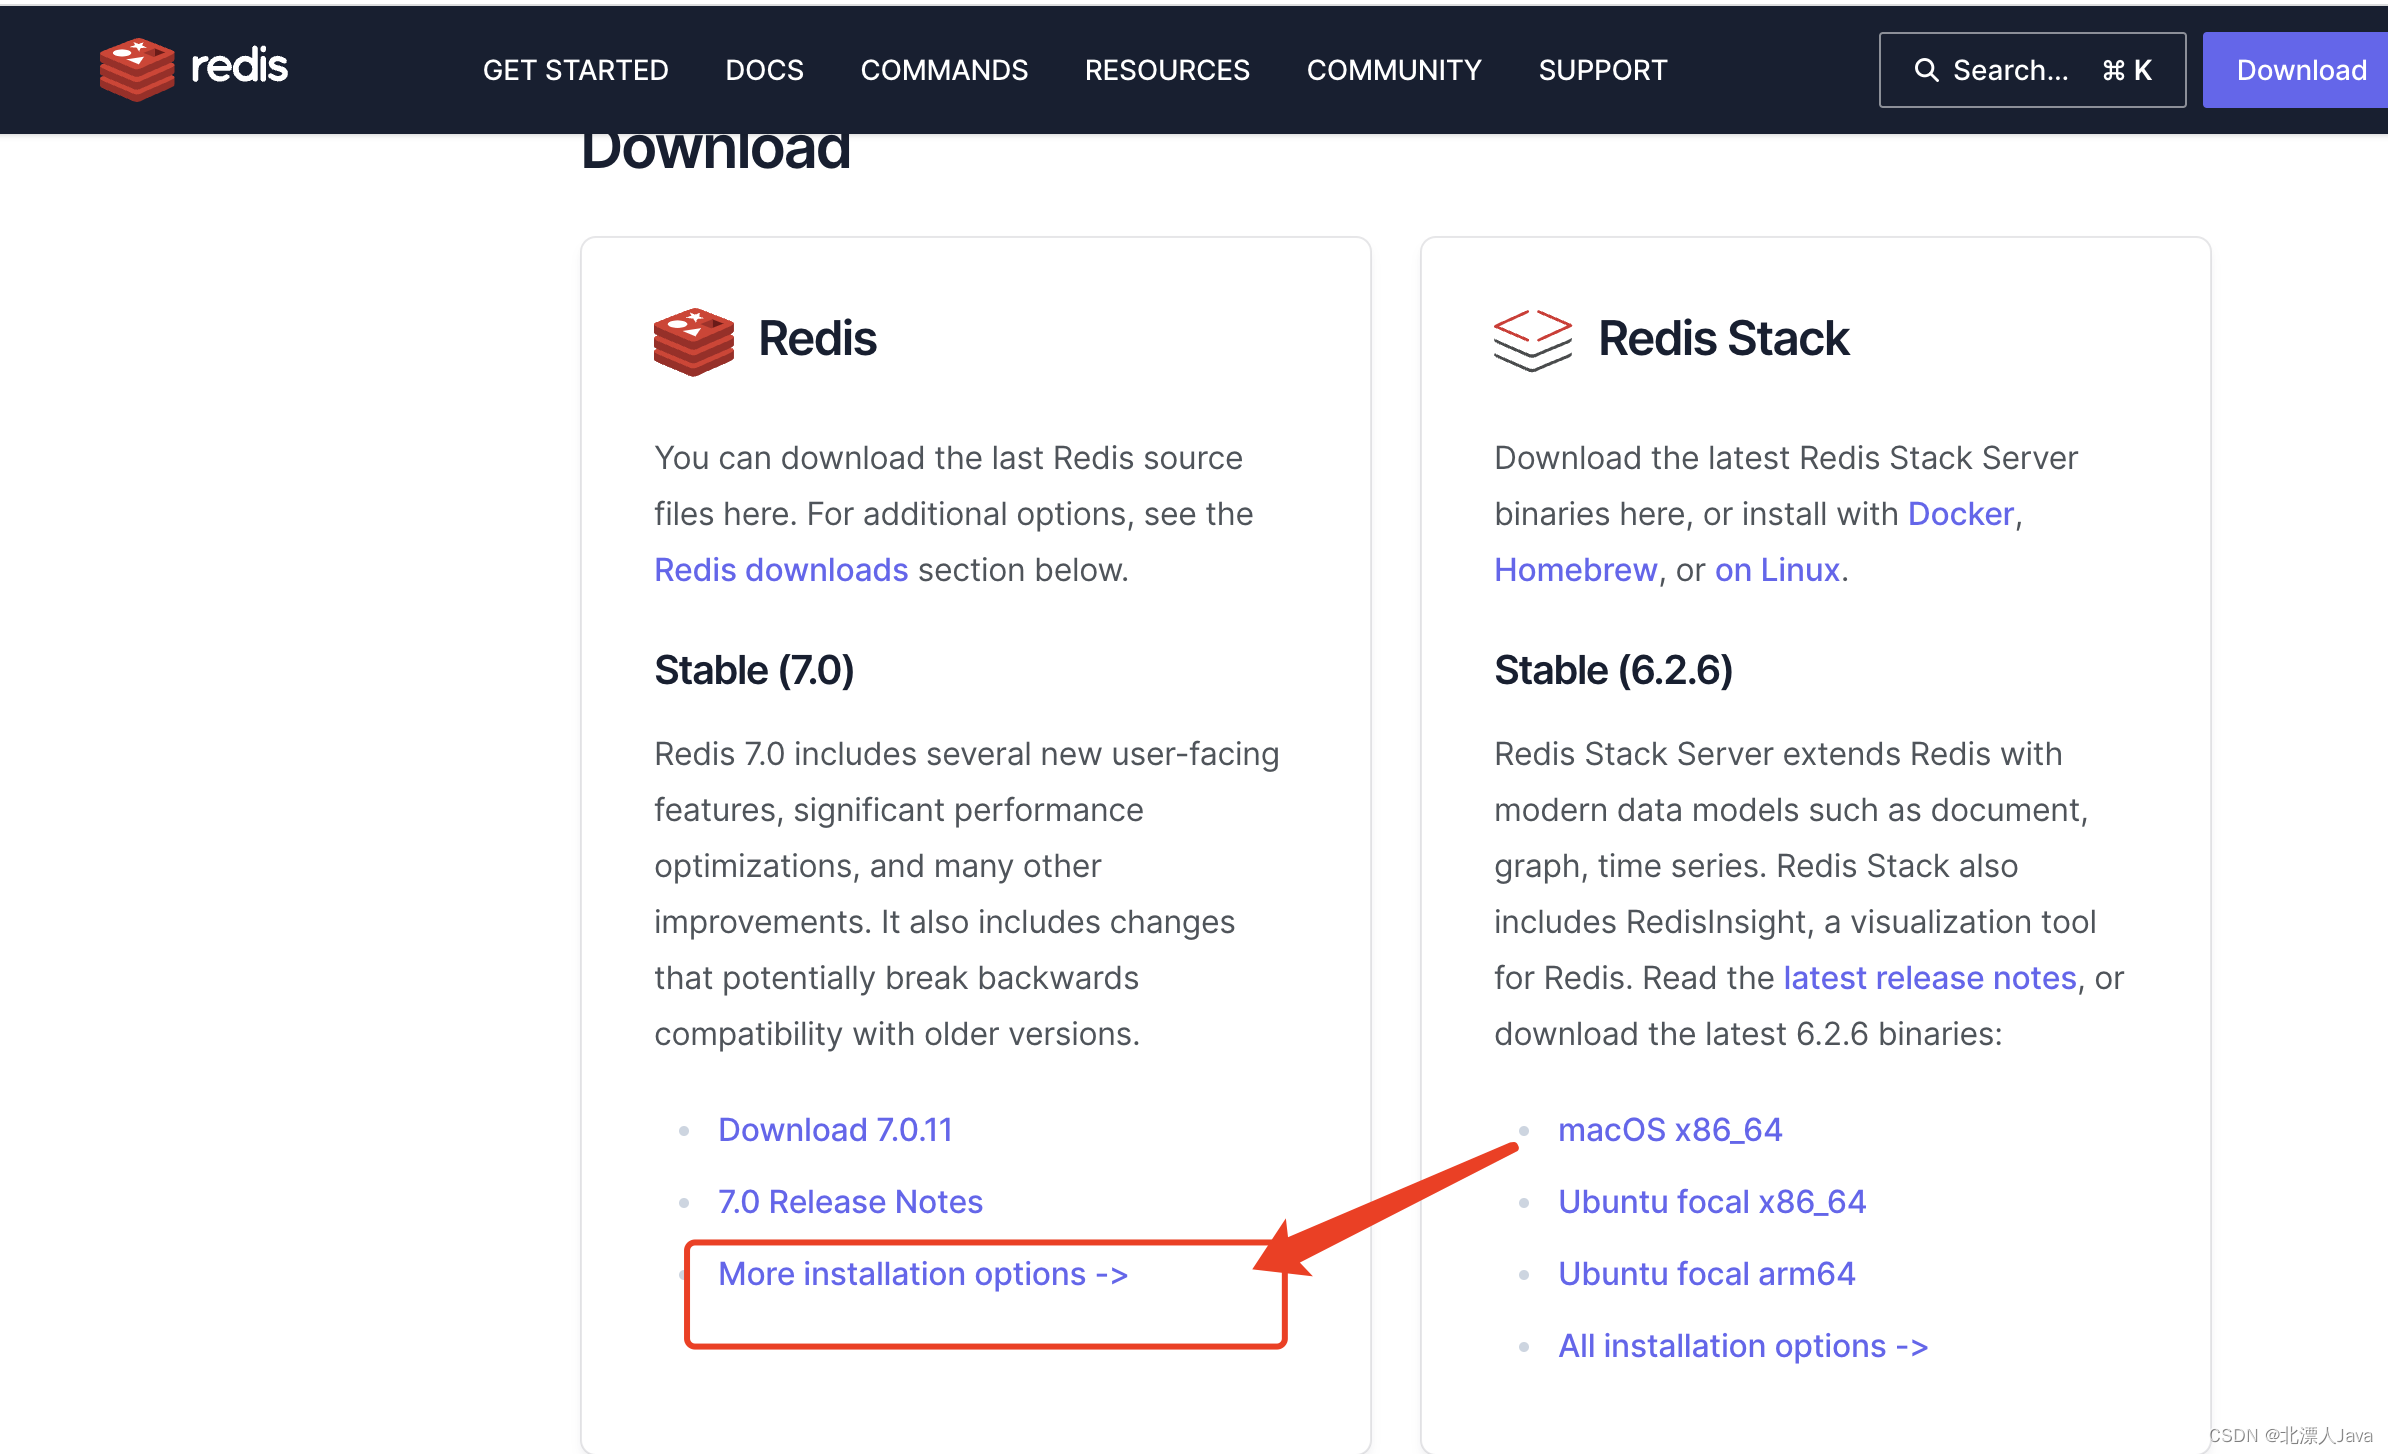Click the Redis cube icon in card
2388x1454 pixels.
[693, 340]
